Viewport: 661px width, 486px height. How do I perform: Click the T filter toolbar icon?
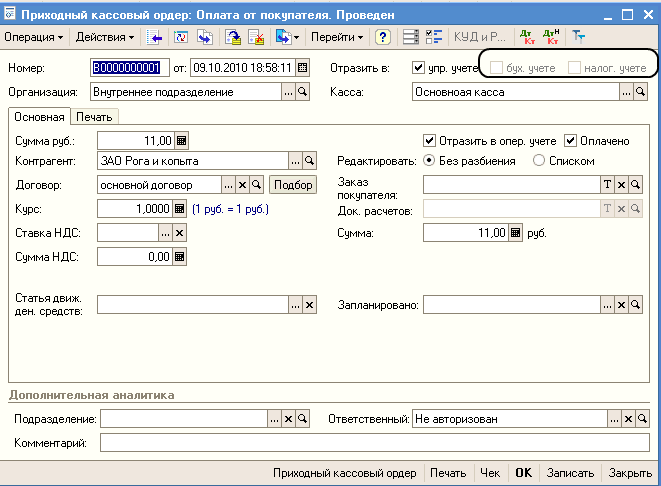(x=578, y=37)
